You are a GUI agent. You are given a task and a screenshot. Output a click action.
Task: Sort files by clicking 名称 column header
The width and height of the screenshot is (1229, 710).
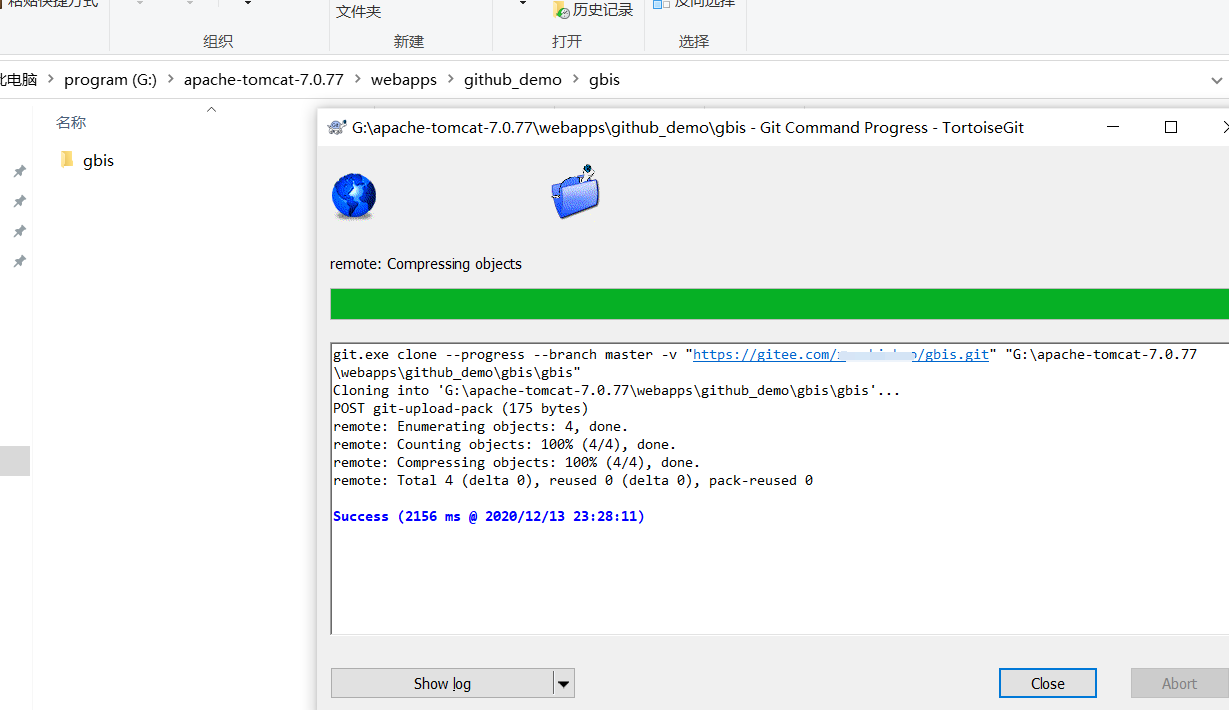tap(71, 121)
